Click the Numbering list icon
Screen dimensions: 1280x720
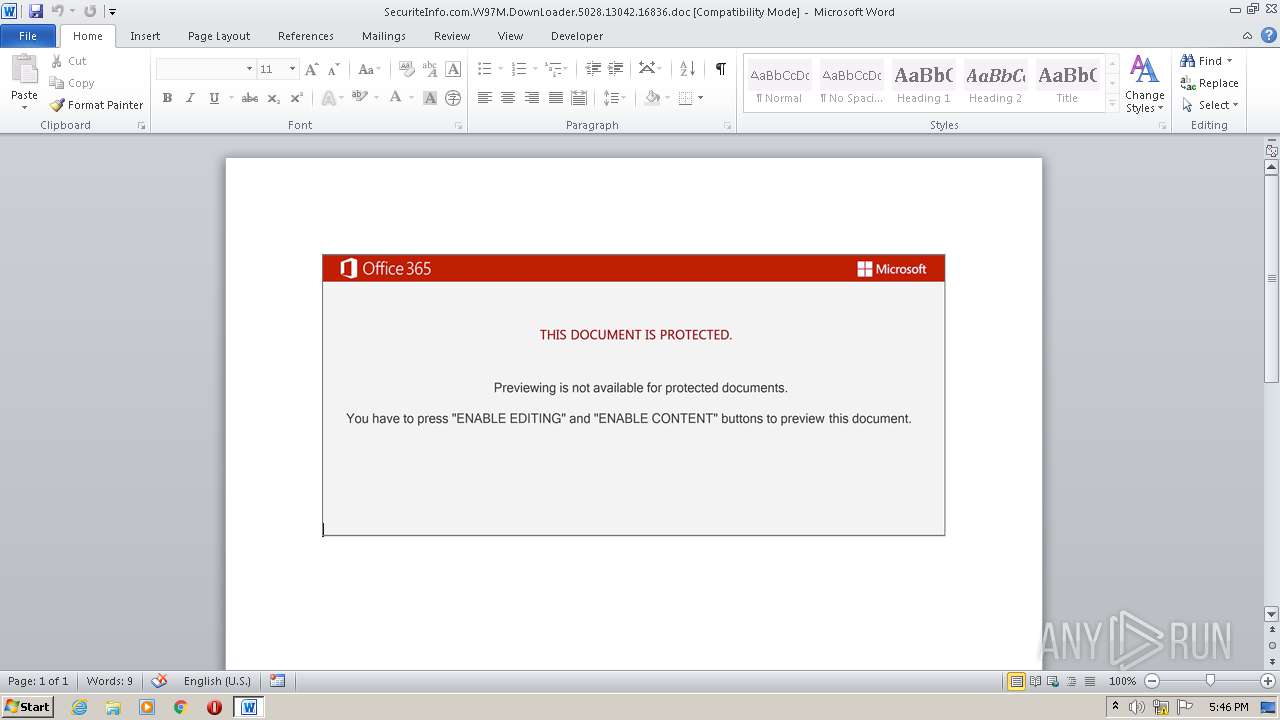[x=518, y=69]
